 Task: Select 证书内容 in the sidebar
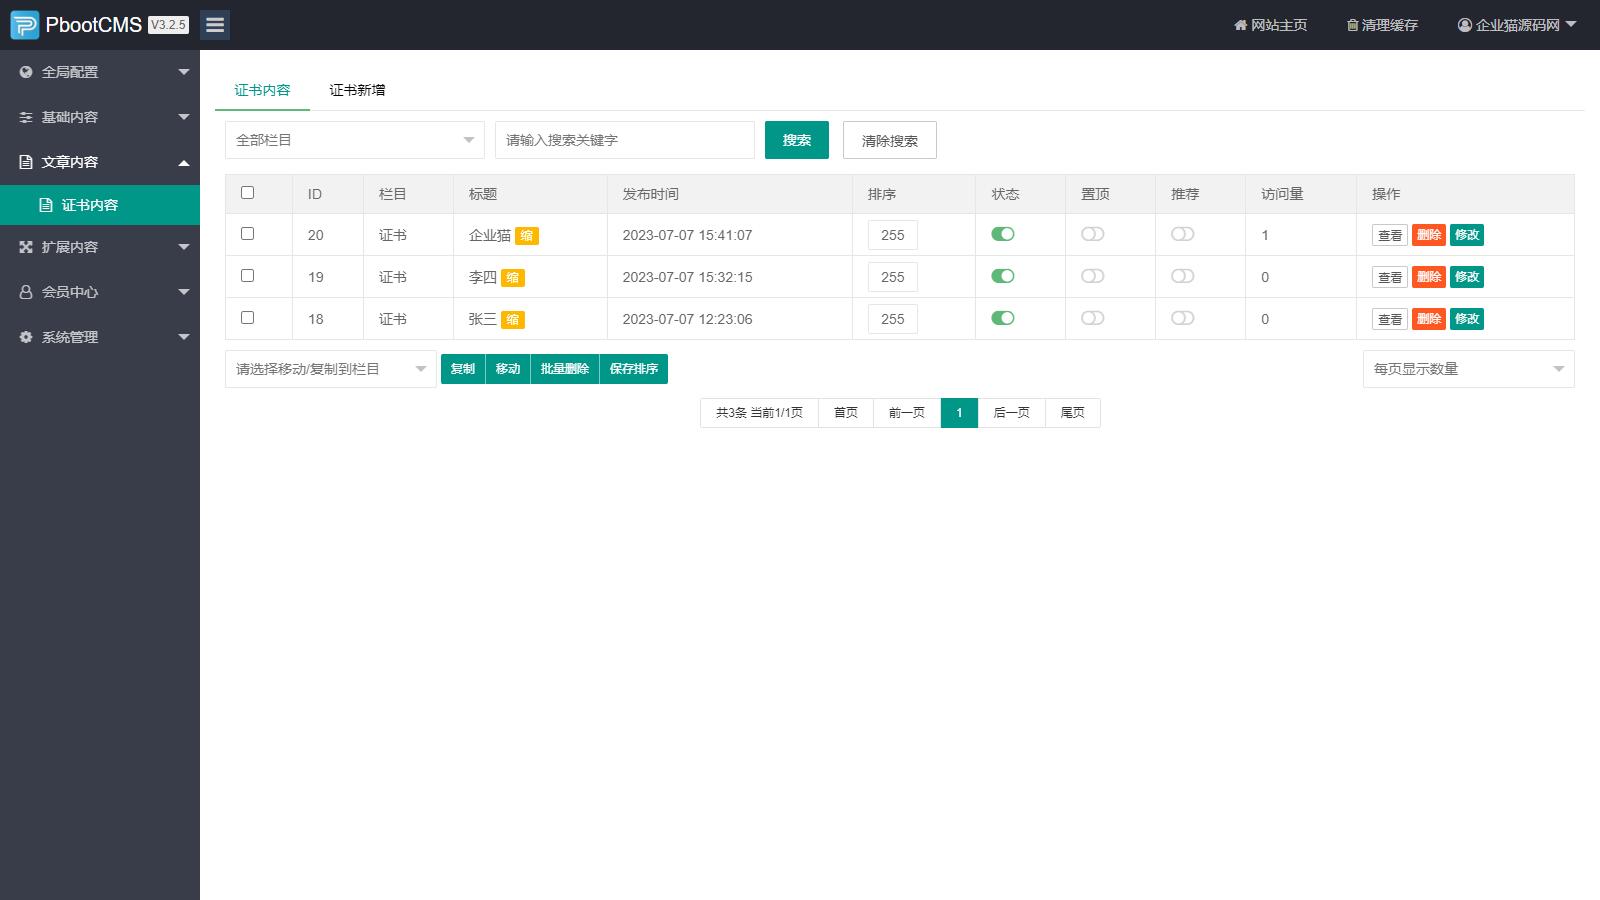[90, 205]
